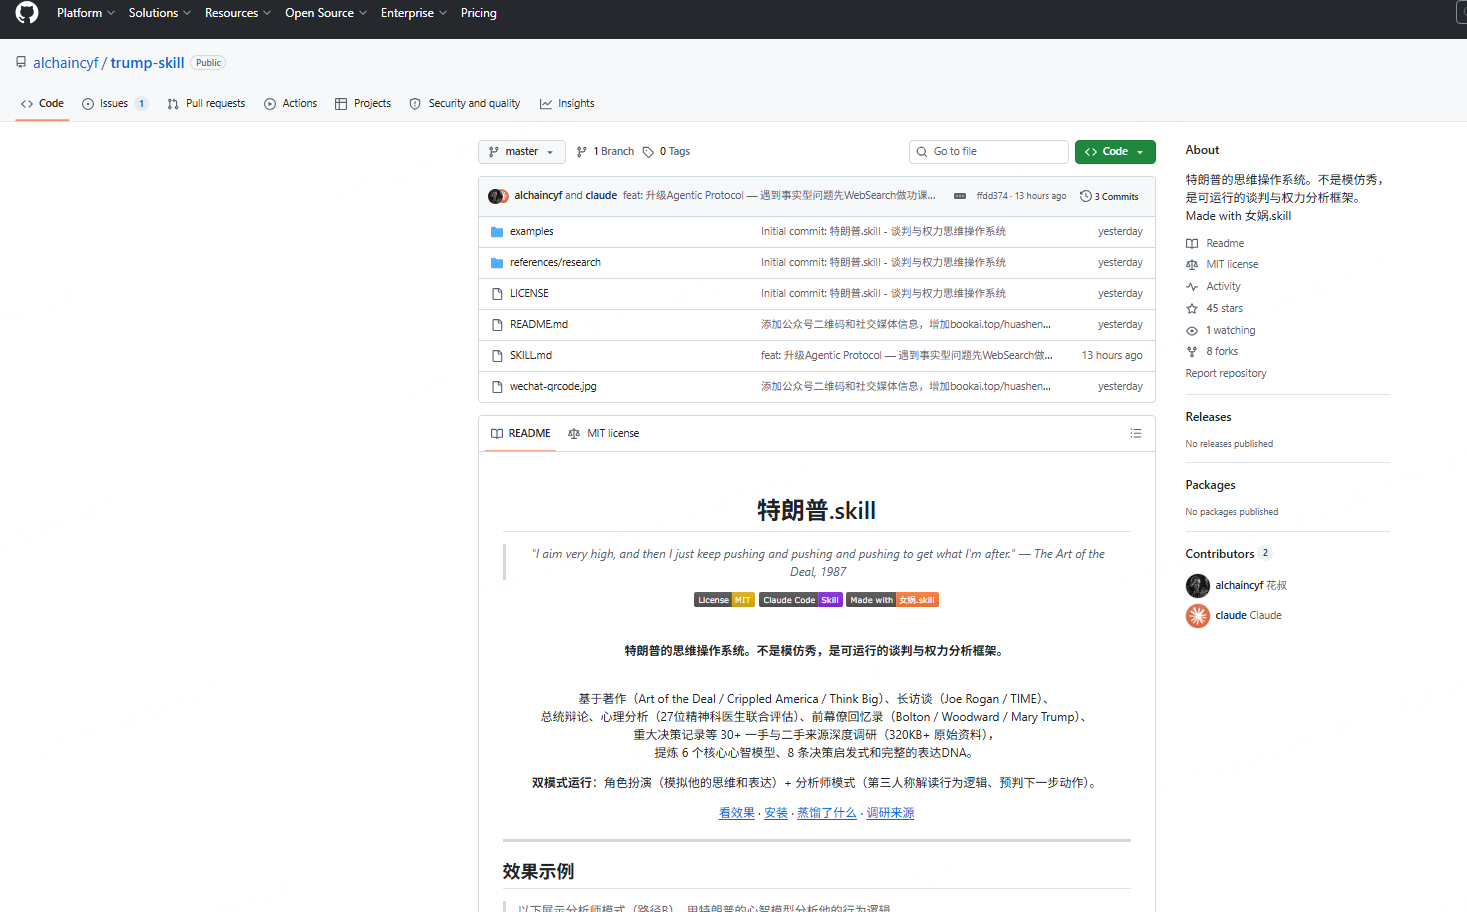Click the Made with 女娲.skill badge

(x=892, y=600)
